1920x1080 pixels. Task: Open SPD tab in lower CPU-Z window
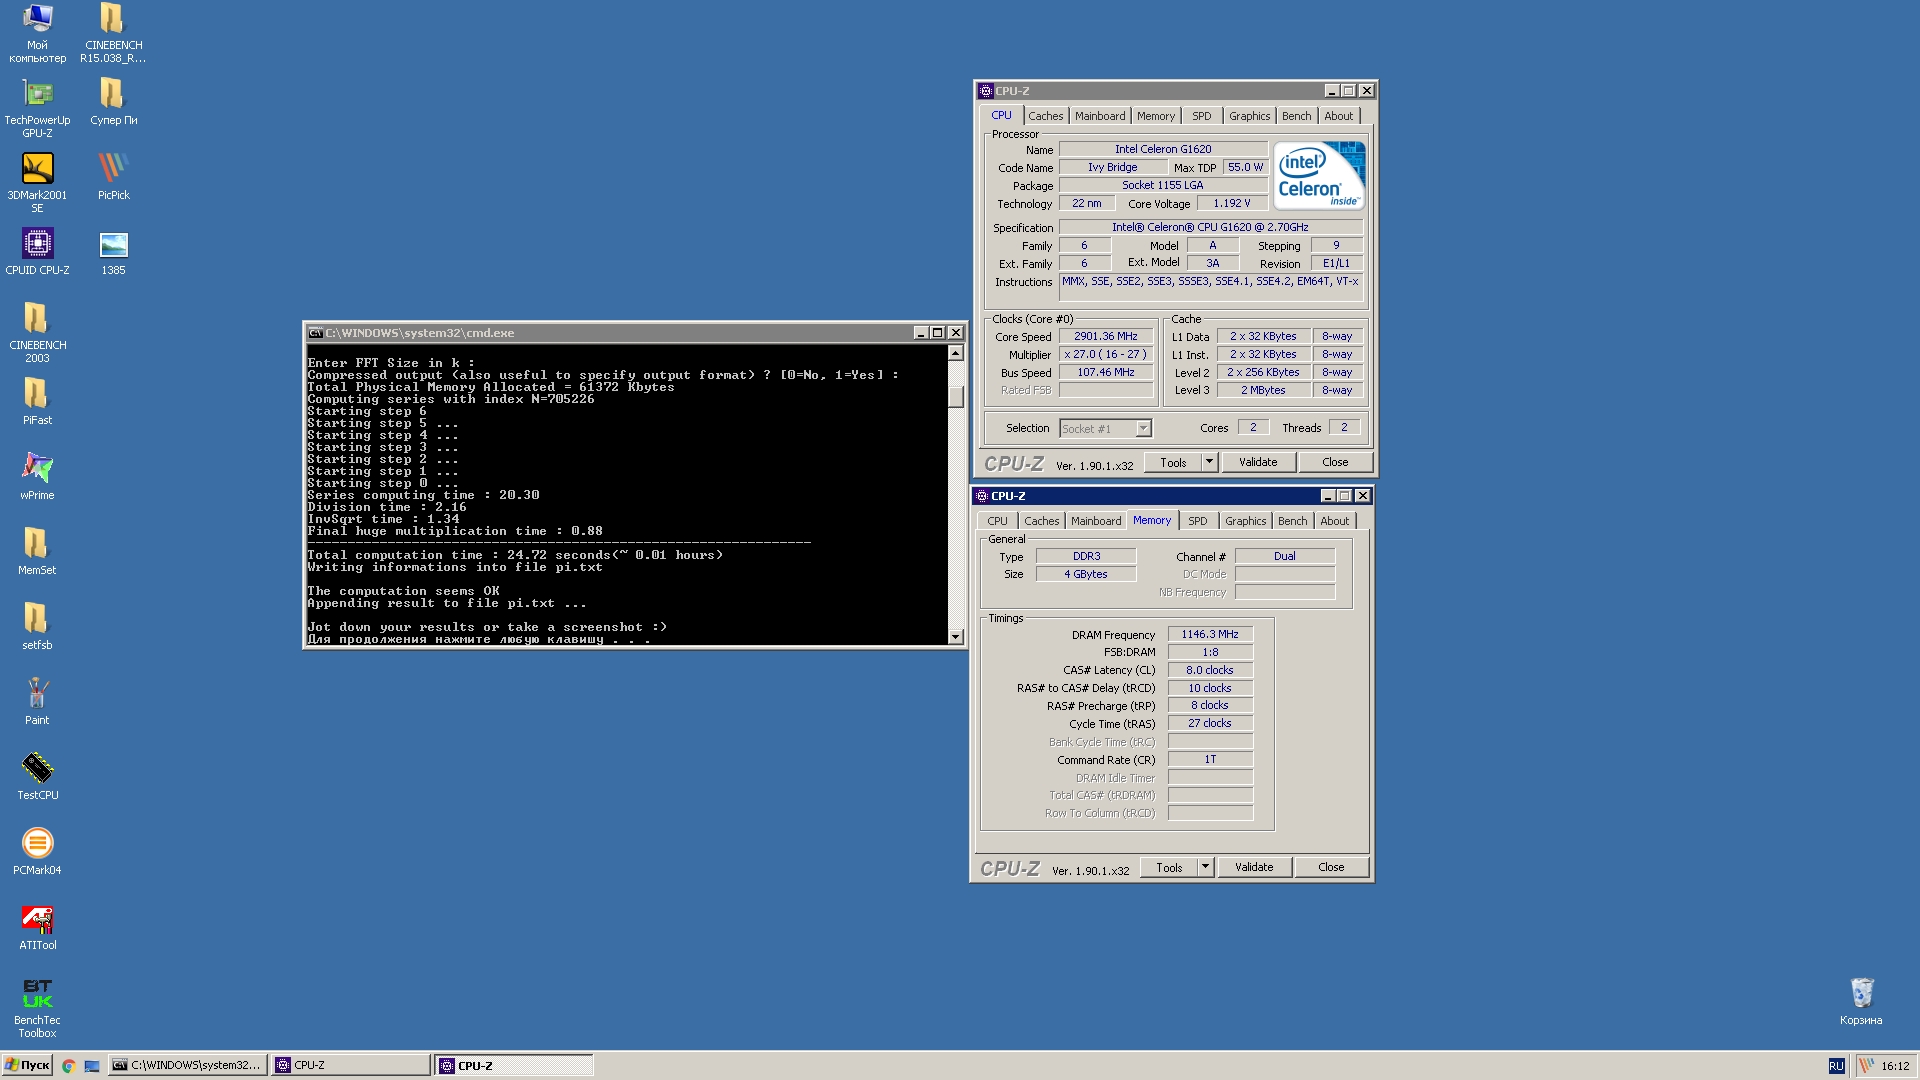[1197, 521]
